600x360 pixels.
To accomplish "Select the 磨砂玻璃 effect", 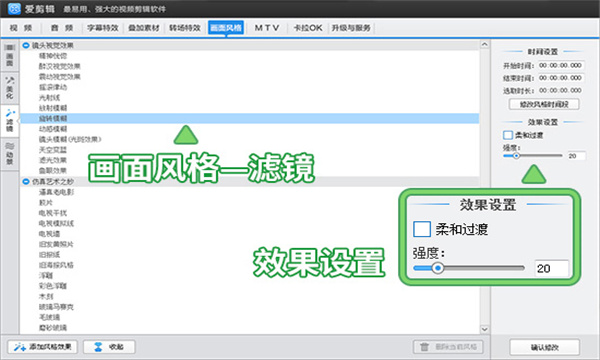I will click(53, 327).
